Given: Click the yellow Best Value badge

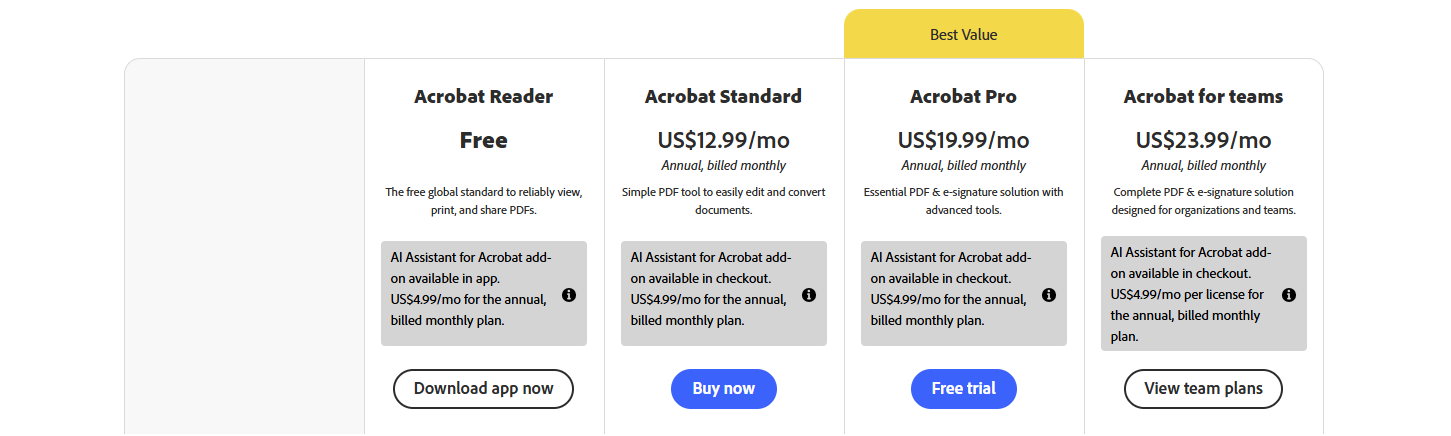Looking at the screenshot, I should pos(963,35).
